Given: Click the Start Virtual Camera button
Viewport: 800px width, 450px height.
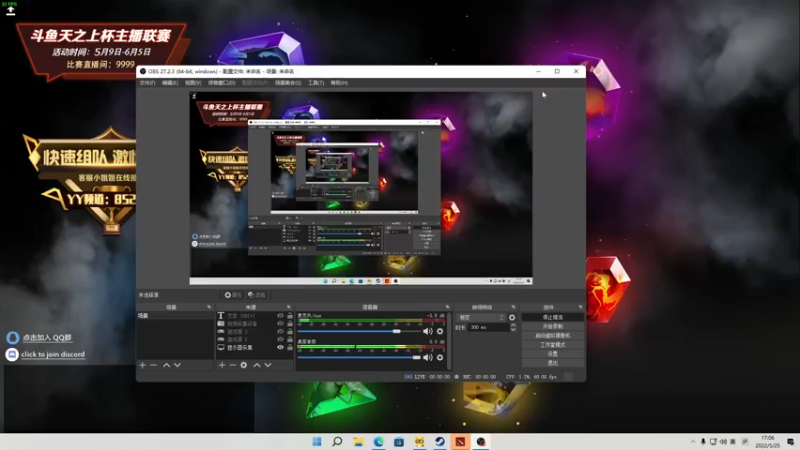Looking at the screenshot, I should click(553, 336).
